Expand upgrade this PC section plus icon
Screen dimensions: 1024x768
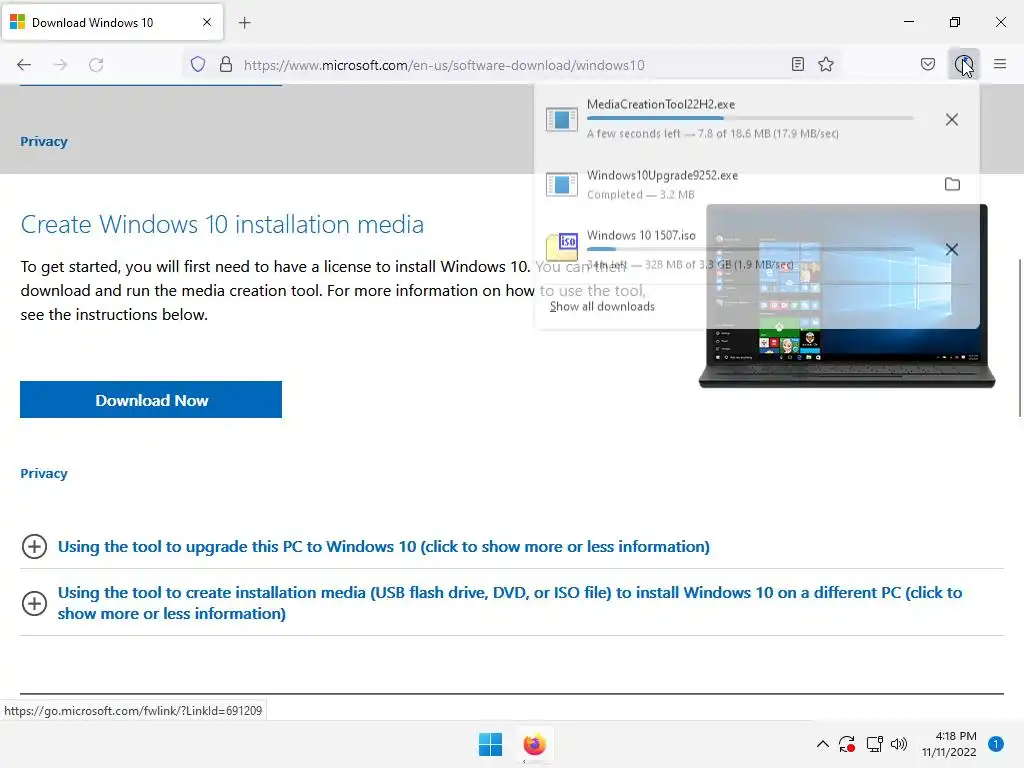pyautogui.click(x=35, y=547)
